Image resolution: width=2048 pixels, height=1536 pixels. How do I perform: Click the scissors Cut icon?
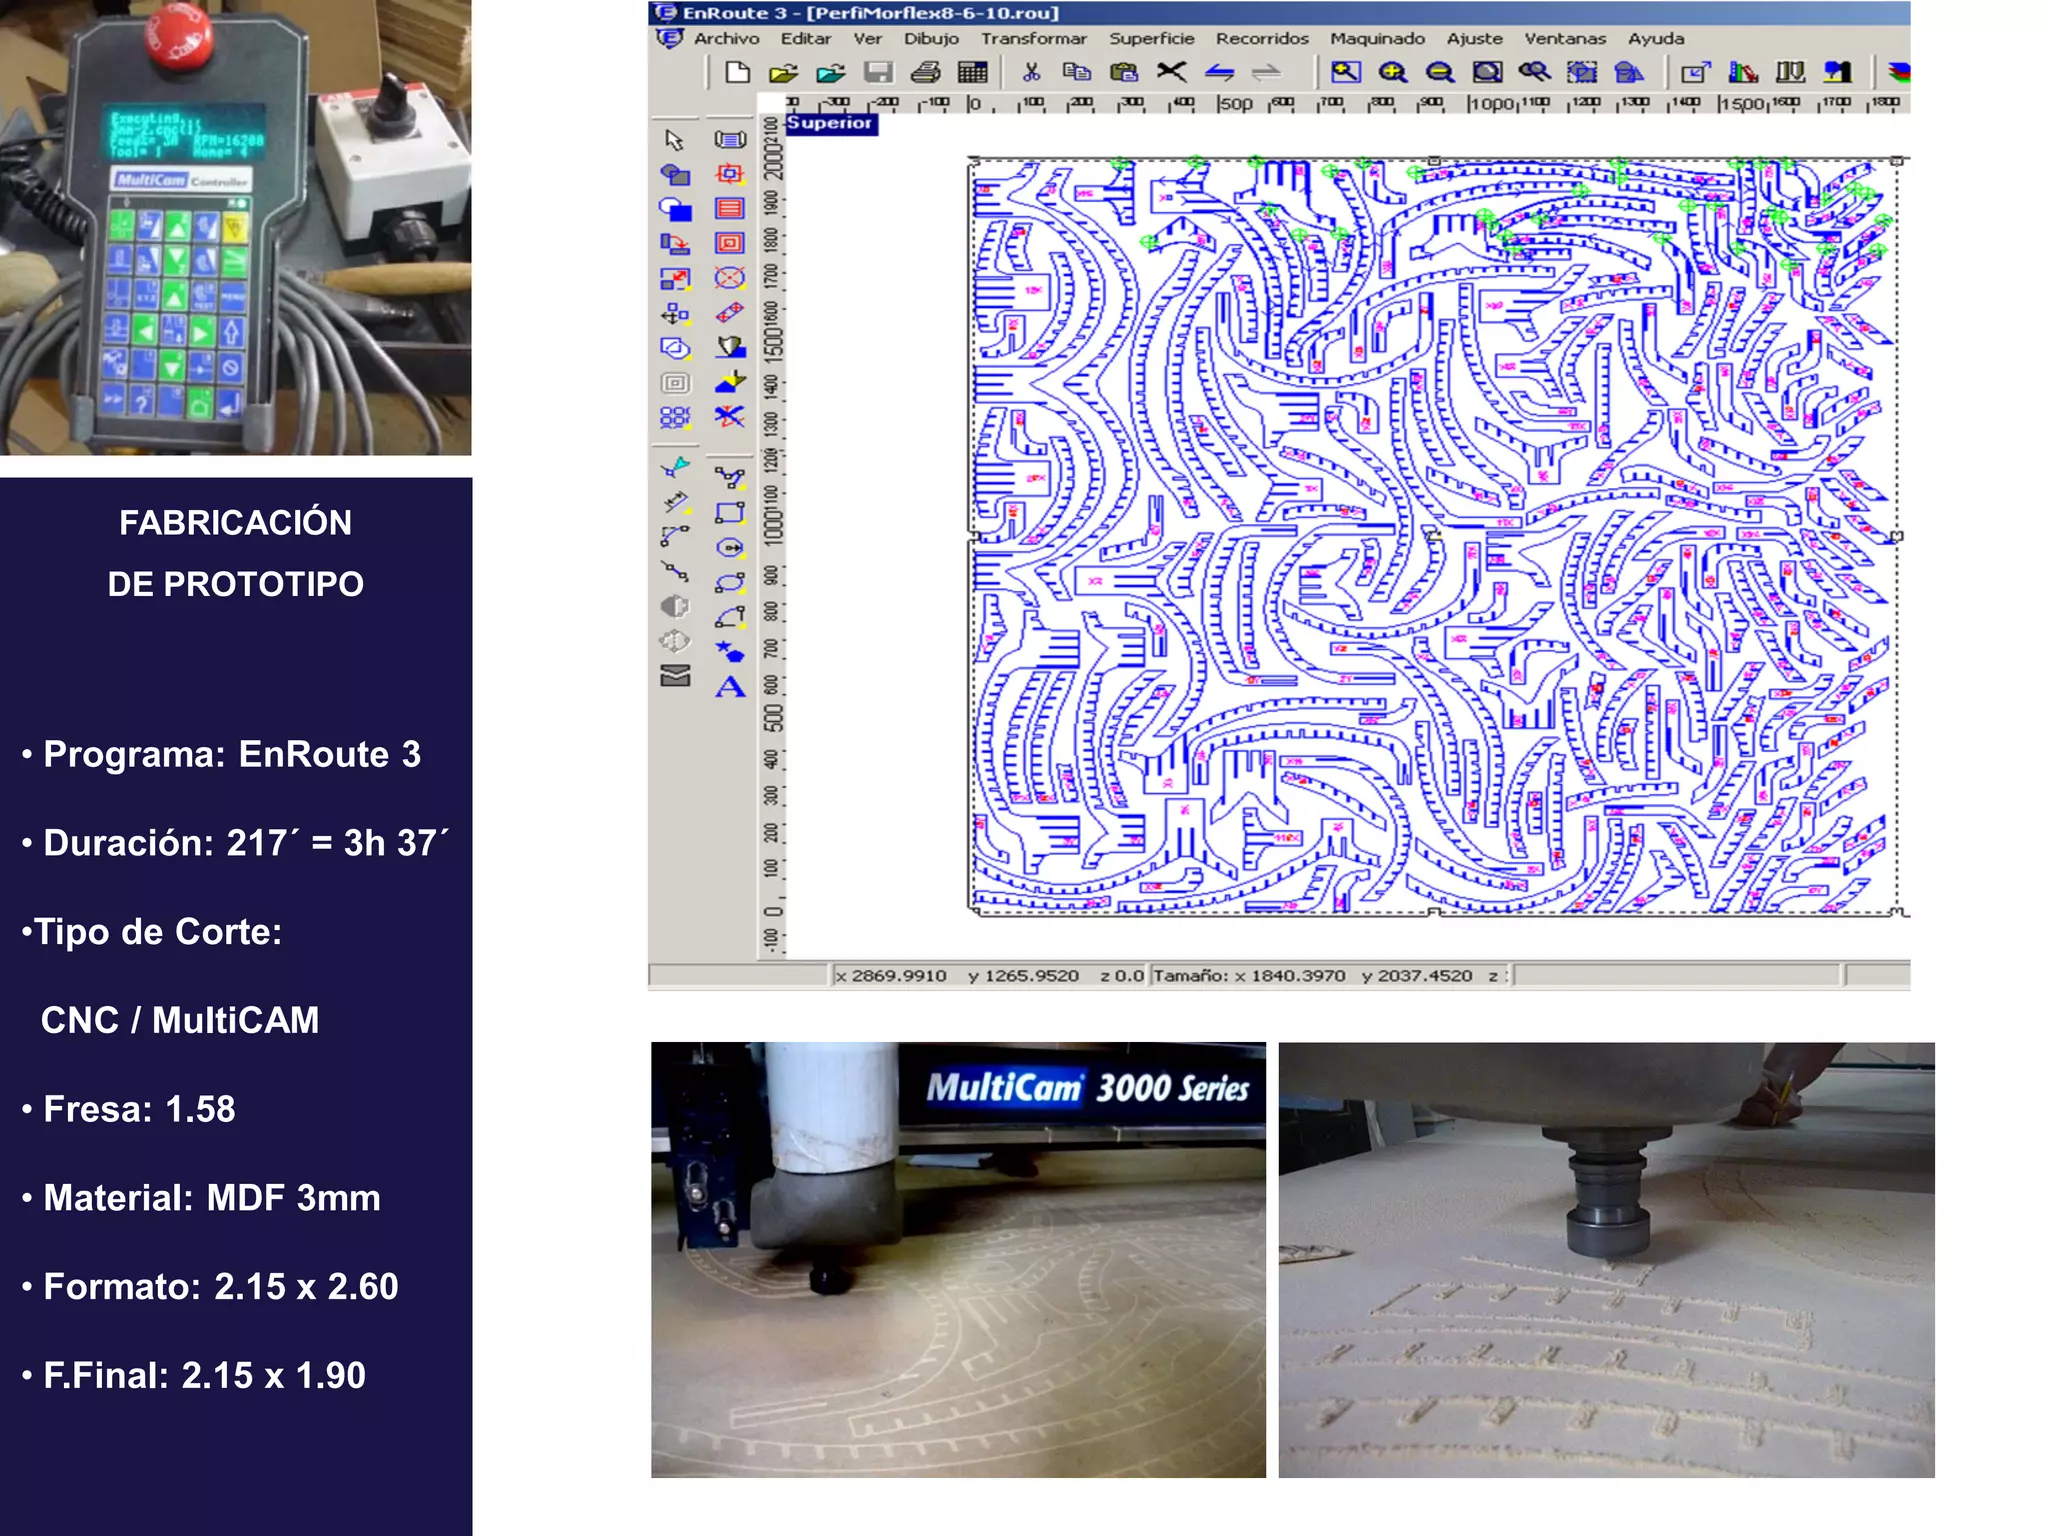click(1031, 72)
